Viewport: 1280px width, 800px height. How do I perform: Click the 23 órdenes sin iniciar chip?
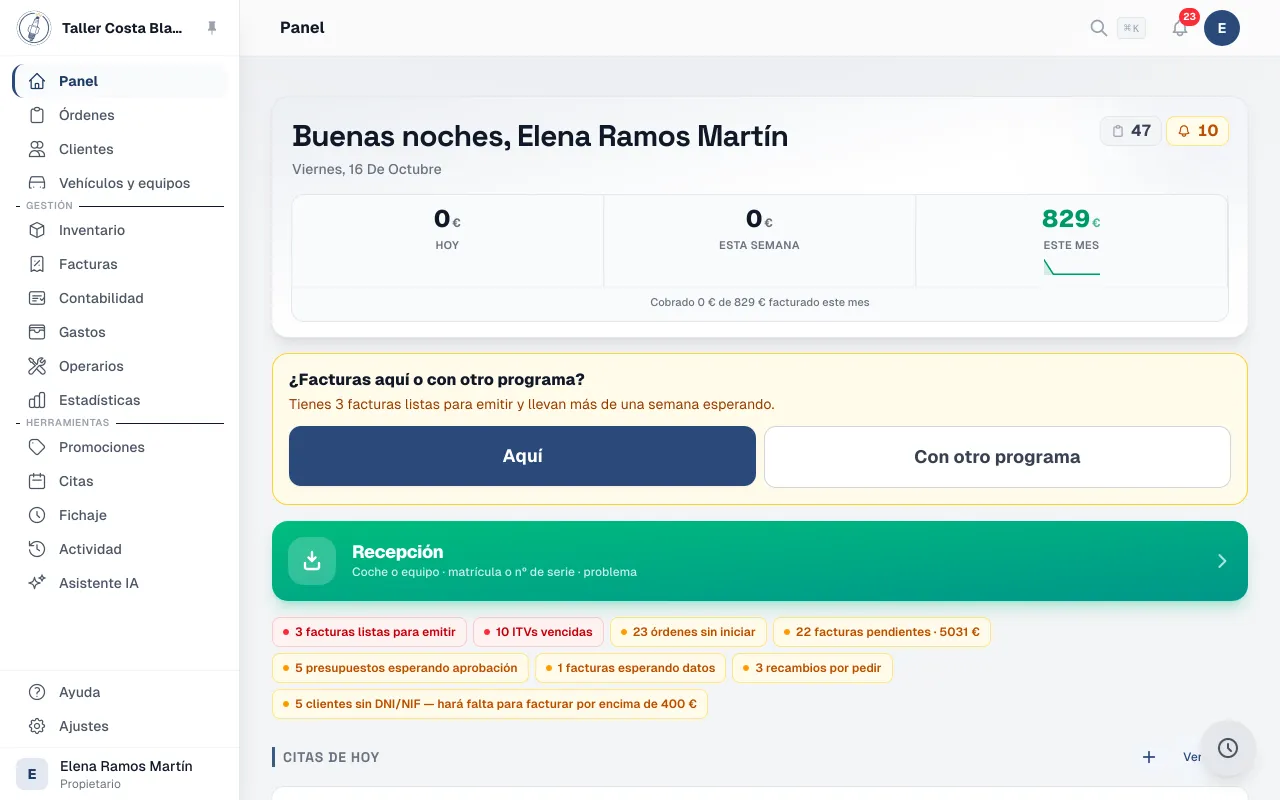tap(688, 632)
